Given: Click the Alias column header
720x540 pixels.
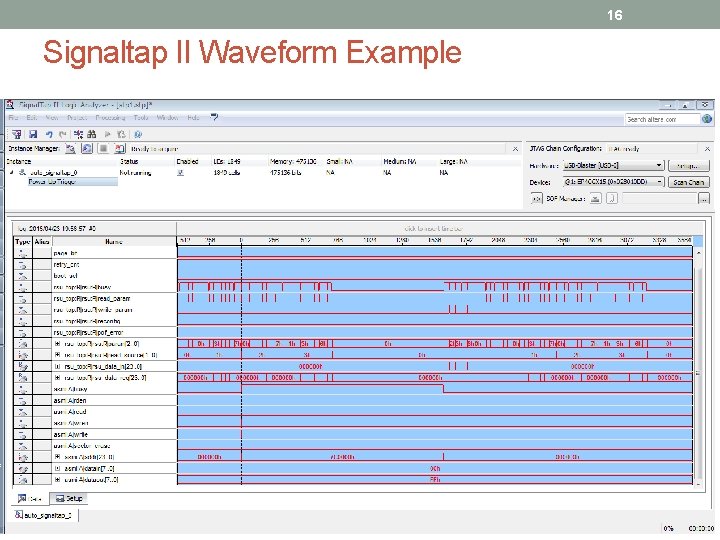Looking at the screenshot, I should [x=42, y=242].
